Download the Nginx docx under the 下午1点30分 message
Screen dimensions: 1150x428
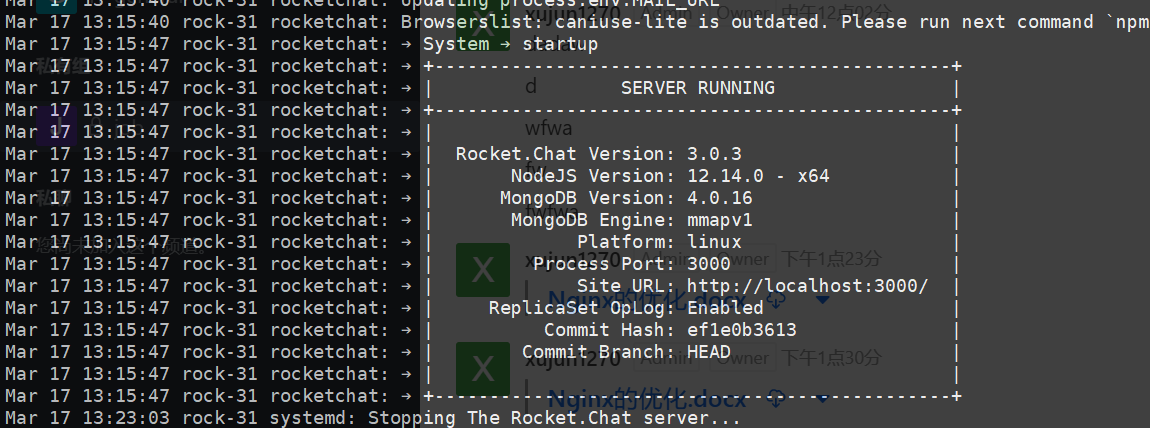point(775,399)
